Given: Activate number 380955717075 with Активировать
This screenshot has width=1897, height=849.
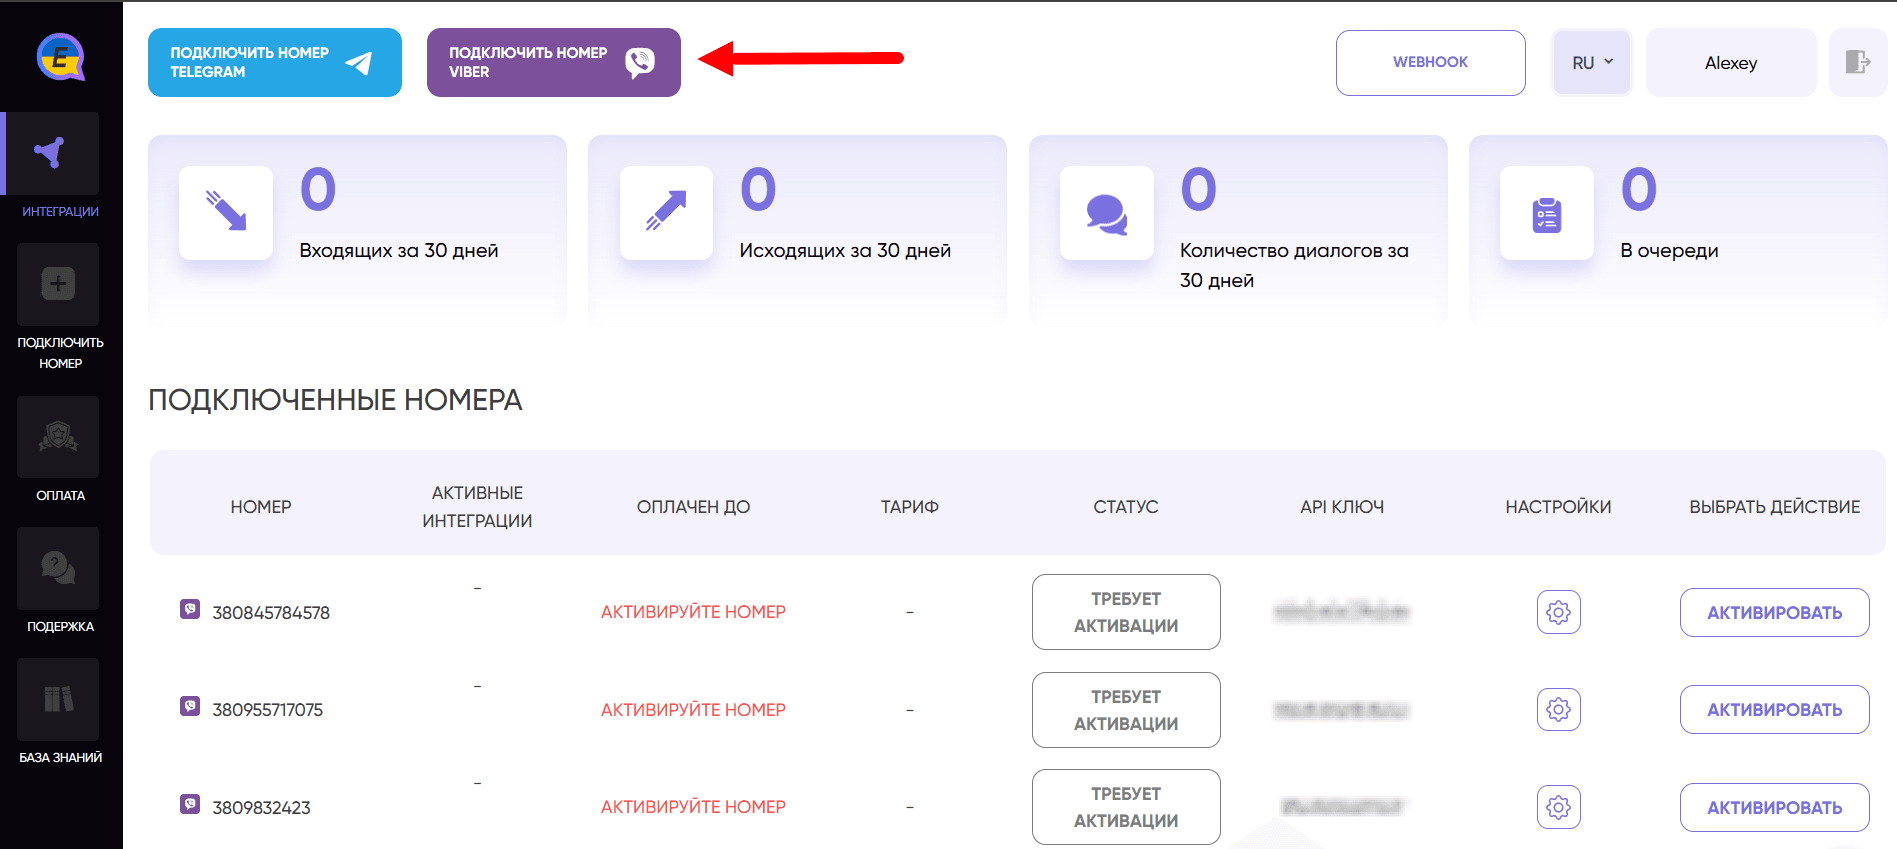Looking at the screenshot, I should pos(1774,709).
